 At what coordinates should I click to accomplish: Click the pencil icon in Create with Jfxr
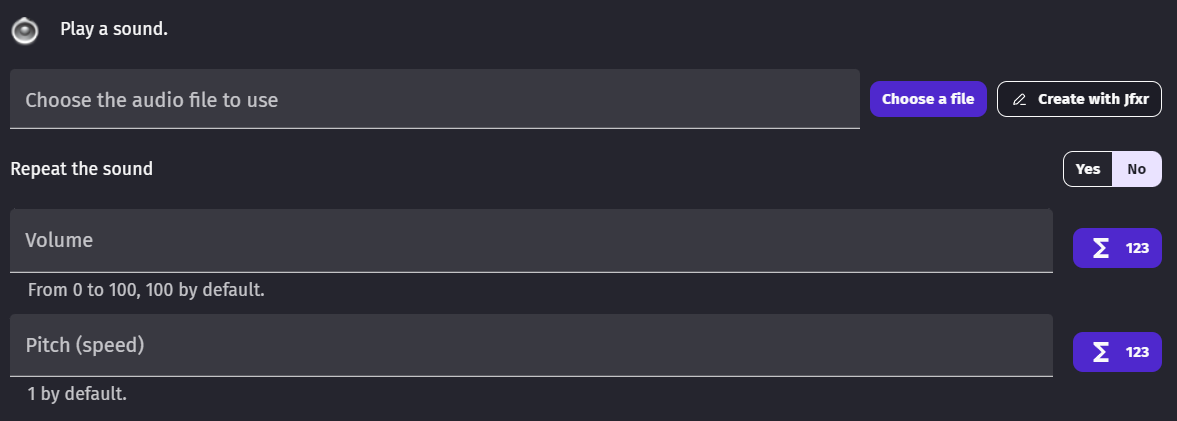click(x=1020, y=100)
